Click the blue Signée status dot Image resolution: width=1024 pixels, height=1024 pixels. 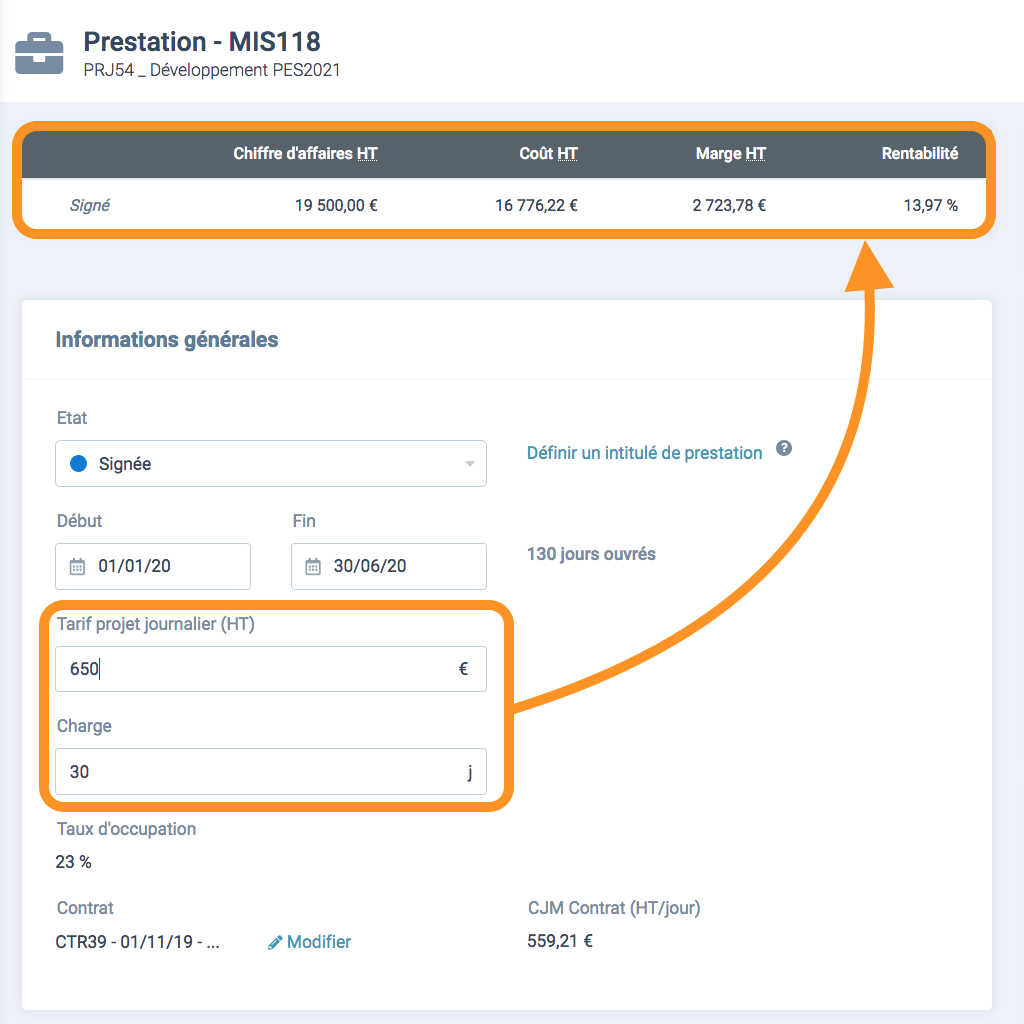[x=78, y=464]
